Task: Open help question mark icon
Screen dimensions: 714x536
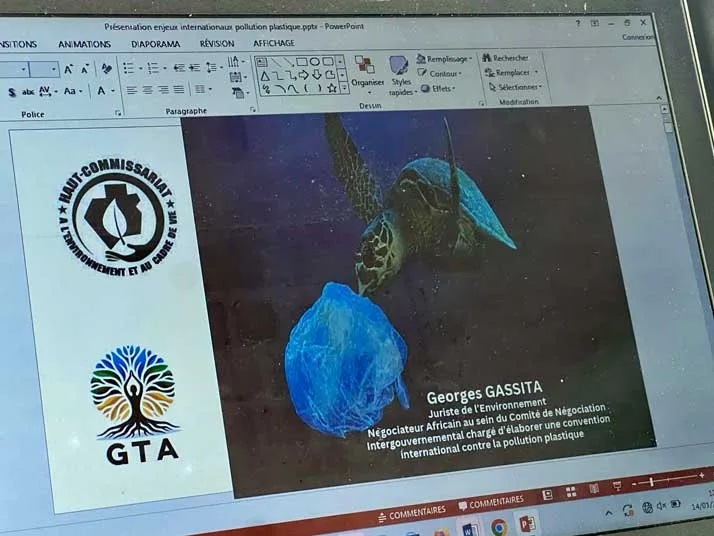Action: pyautogui.click(x=578, y=23)
